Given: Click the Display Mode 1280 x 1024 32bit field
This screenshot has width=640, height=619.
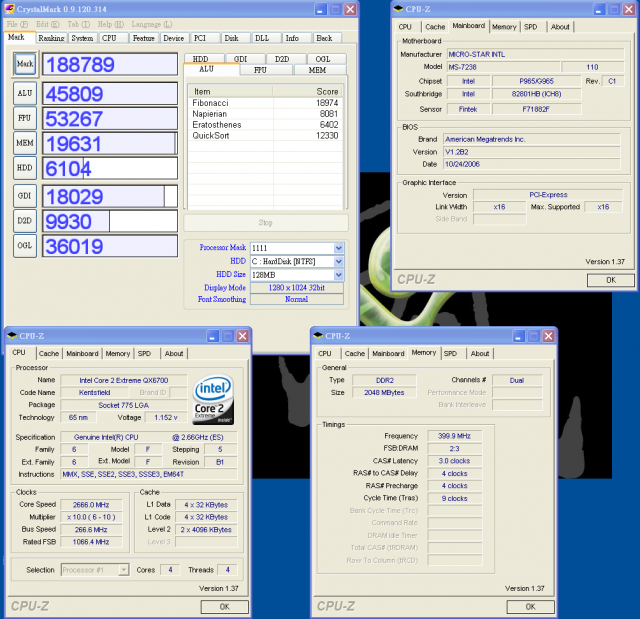Looking at the screenshot, I should (297, 288).
